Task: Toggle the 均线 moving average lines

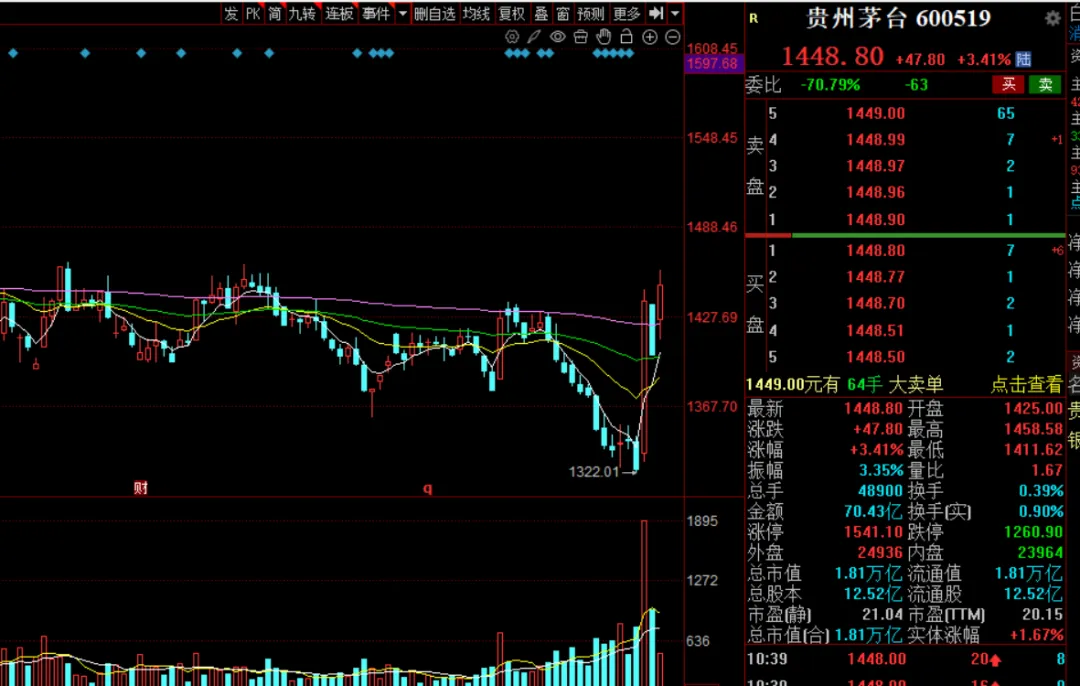Action: [476, 13]
